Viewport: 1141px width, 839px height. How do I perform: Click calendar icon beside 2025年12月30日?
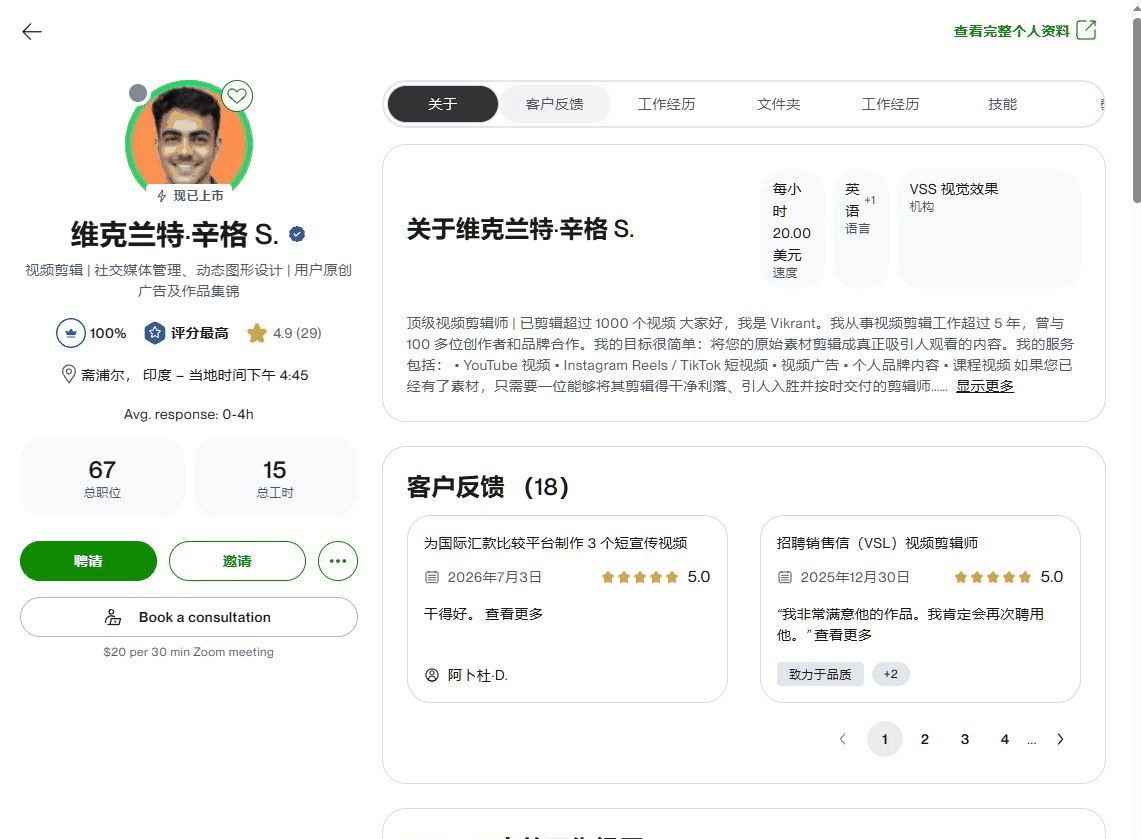784,577
